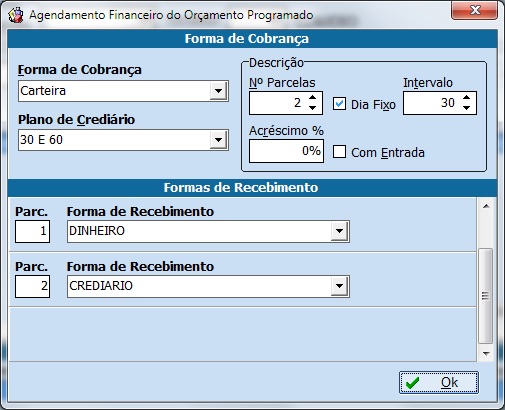Click the Acréscimo % input field
The image size is (505, 410).
(x=286, y=151)
